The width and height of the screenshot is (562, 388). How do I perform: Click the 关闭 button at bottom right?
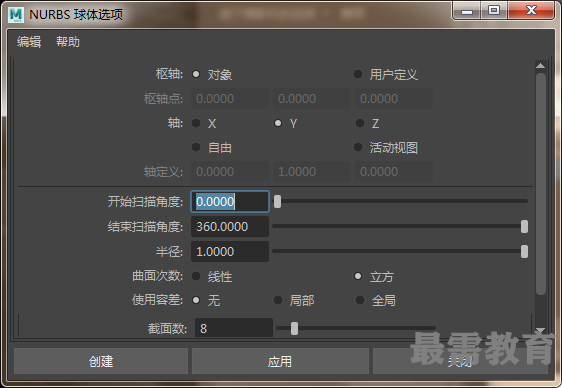click(x=460, y=361)
